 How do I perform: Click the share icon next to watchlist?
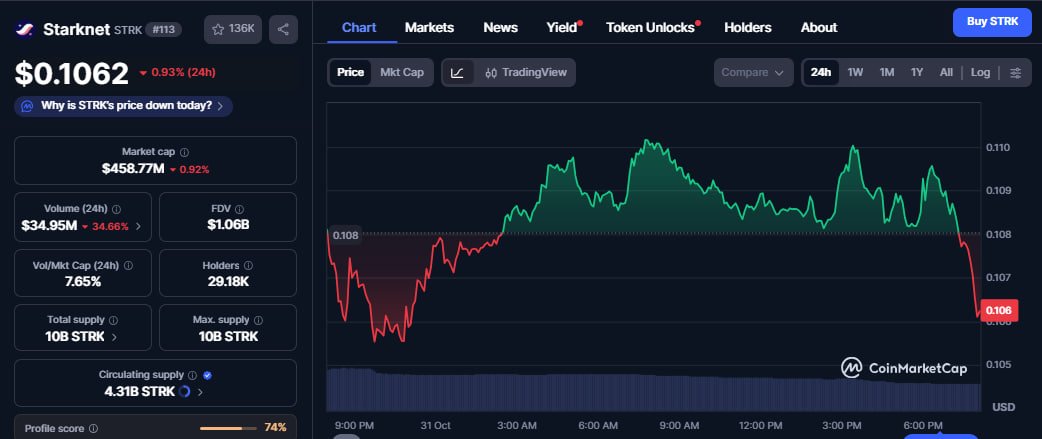tap(283, 29)
